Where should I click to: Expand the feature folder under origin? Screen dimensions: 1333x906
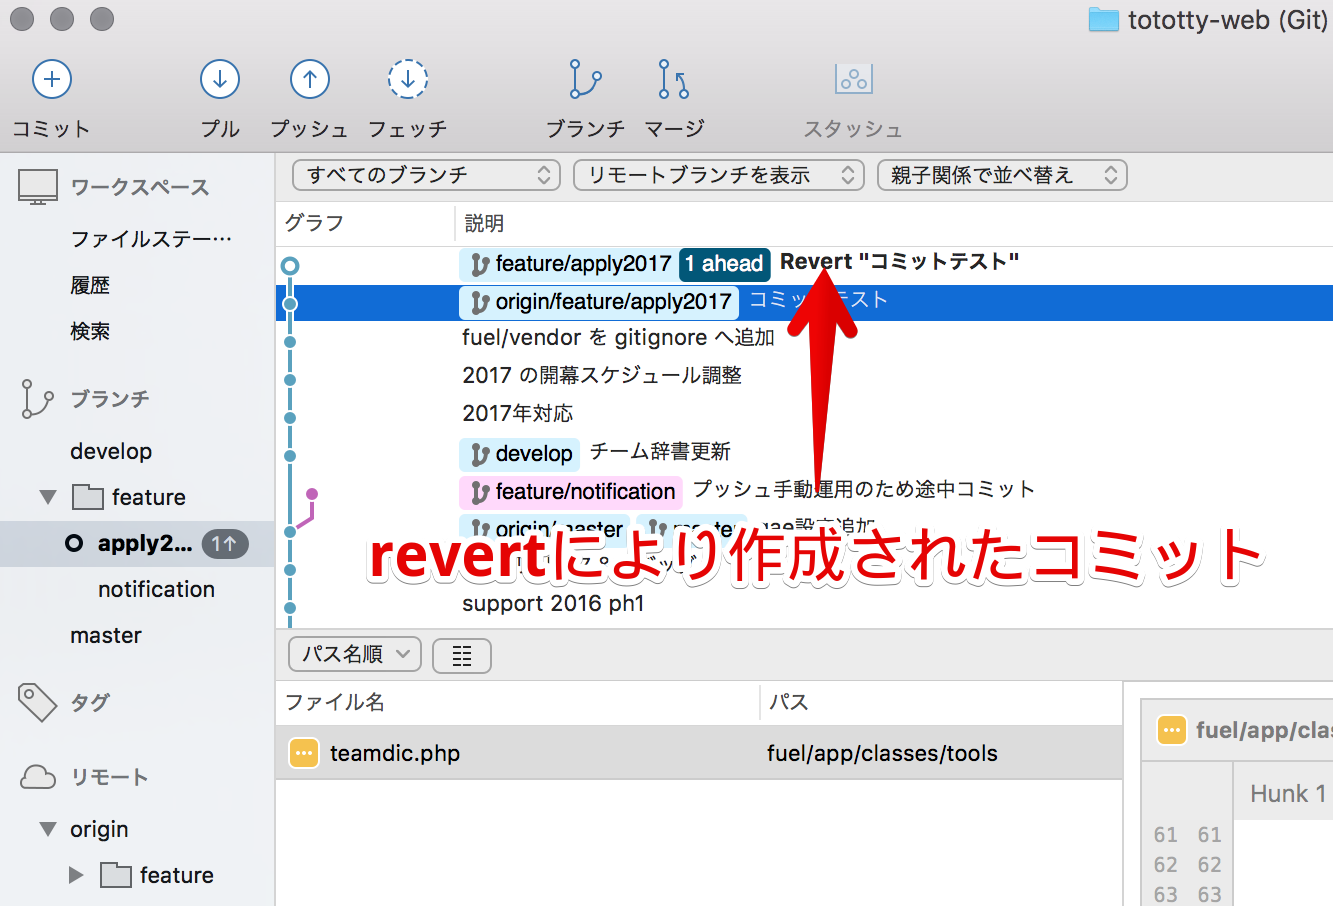[76, 875]
